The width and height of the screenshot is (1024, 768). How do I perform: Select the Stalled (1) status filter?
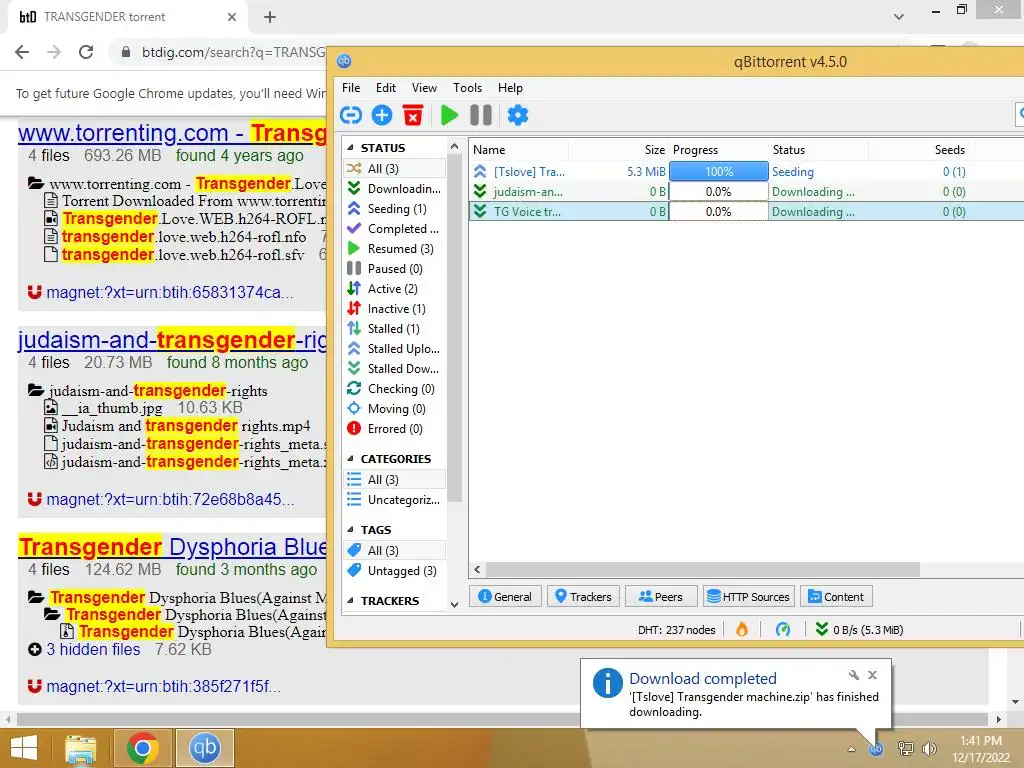pyautogui.click(x=394, y=328)
